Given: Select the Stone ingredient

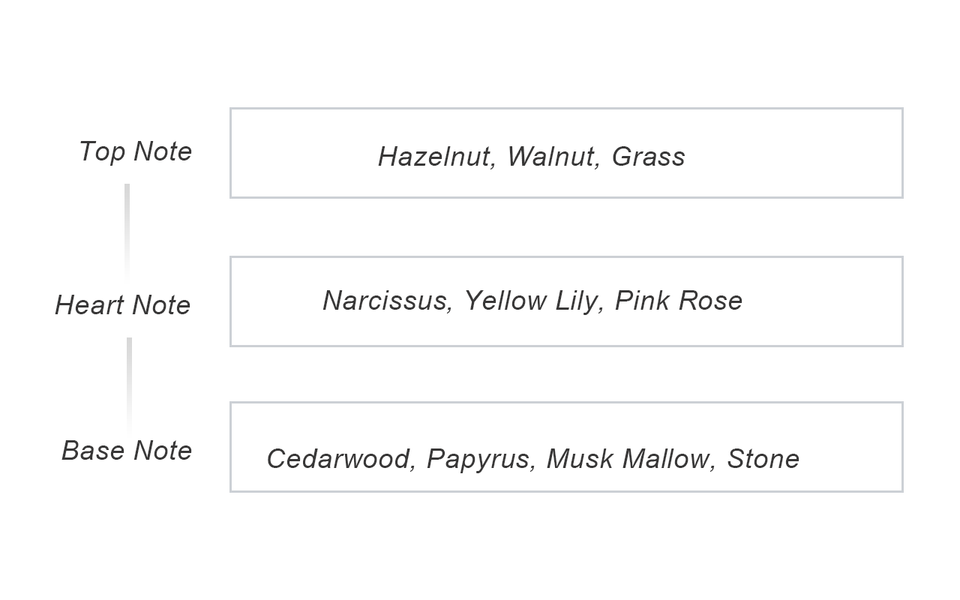Looking at the screenshot, I should click(x=763, y=459).
